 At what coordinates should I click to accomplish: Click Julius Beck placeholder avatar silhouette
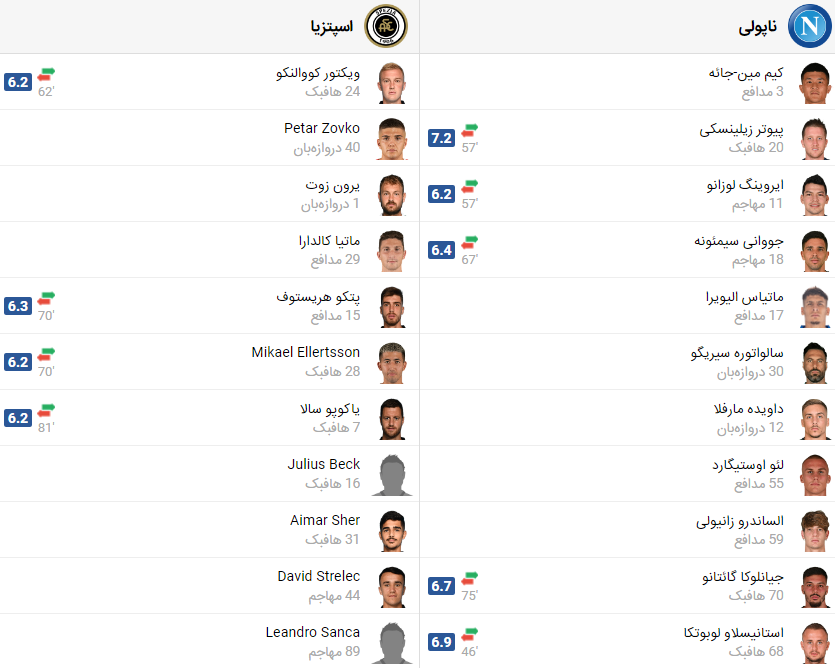tap(392, 475)
